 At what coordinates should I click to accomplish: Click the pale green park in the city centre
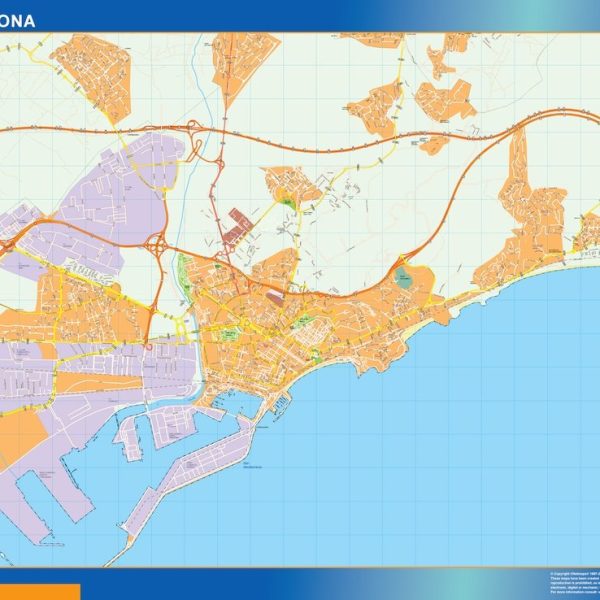[231, 334]
